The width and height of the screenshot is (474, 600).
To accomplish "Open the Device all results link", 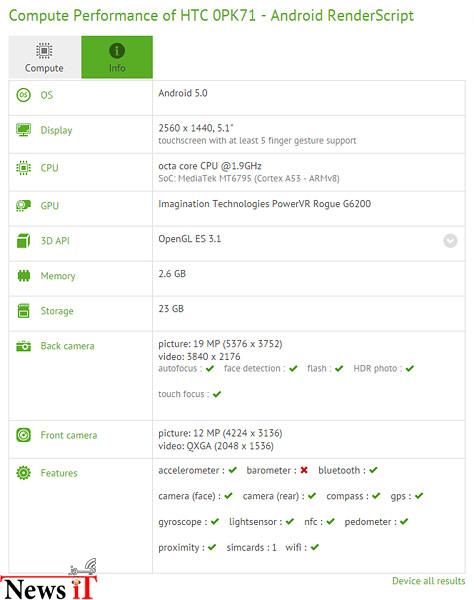I will click(428, 581).
